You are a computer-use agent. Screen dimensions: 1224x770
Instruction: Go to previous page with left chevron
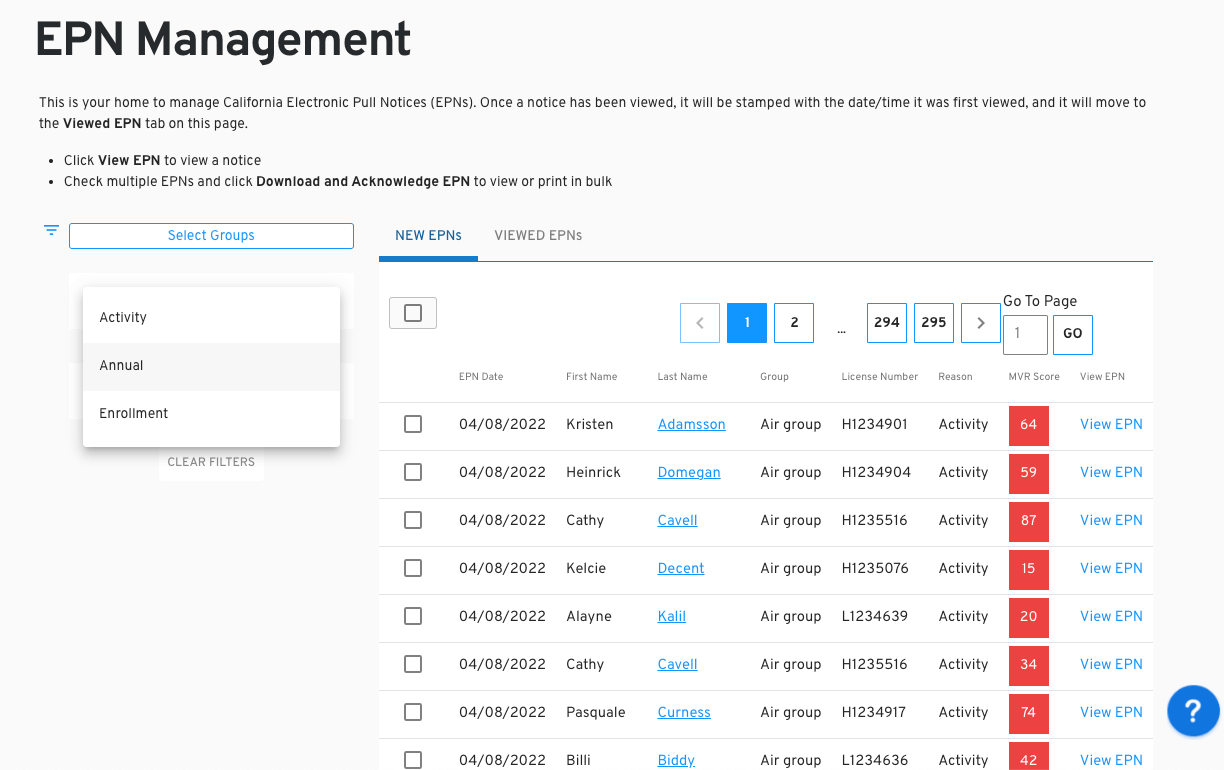click(x=700, y=323)
